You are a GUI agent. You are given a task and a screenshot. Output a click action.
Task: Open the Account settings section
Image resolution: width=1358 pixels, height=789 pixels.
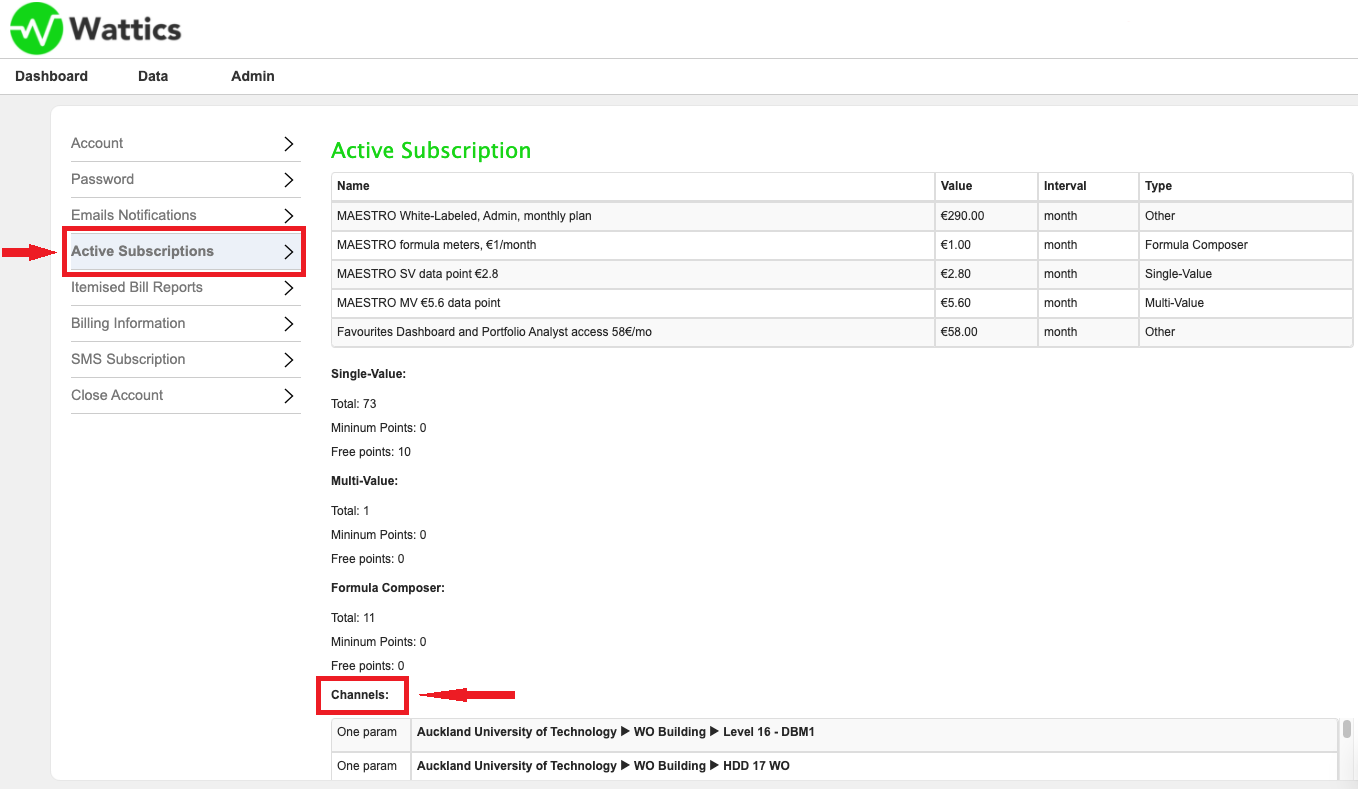185,143
